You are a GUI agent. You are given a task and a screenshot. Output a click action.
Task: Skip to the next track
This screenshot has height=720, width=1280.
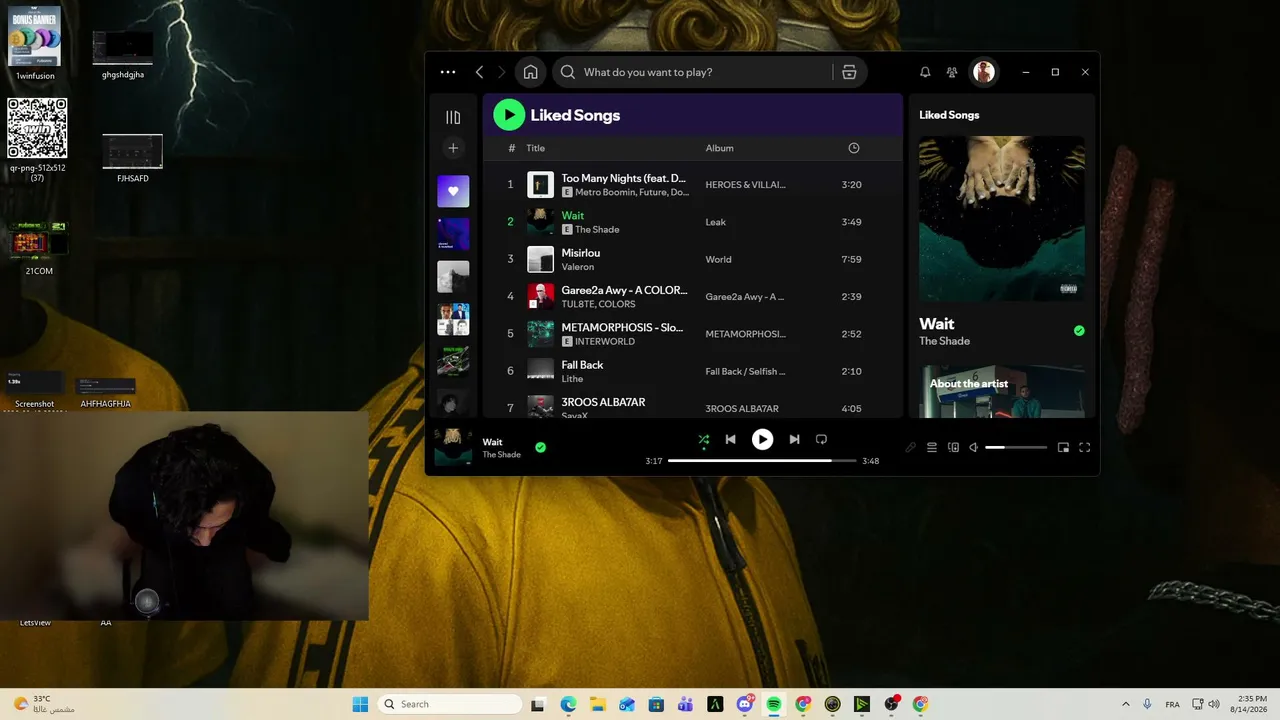[794, 439]
